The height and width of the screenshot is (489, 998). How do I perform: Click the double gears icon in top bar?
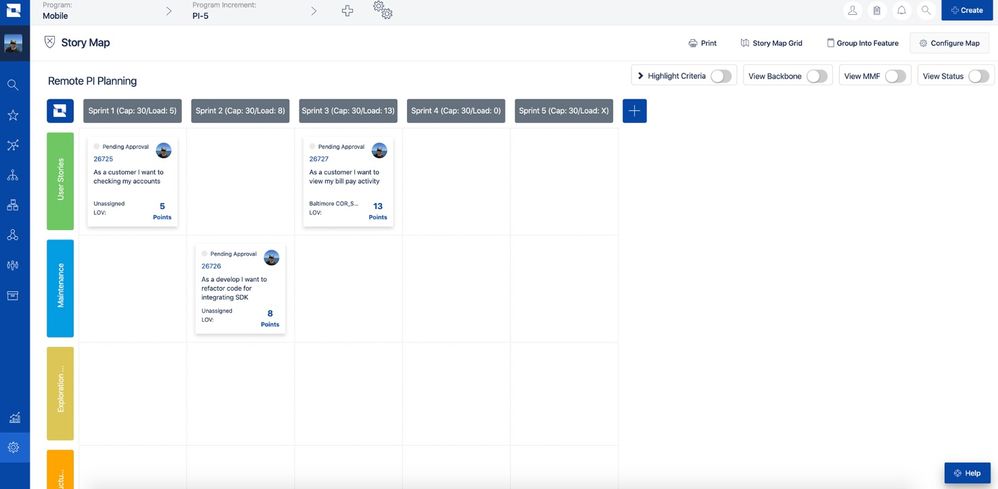(383, 10)
